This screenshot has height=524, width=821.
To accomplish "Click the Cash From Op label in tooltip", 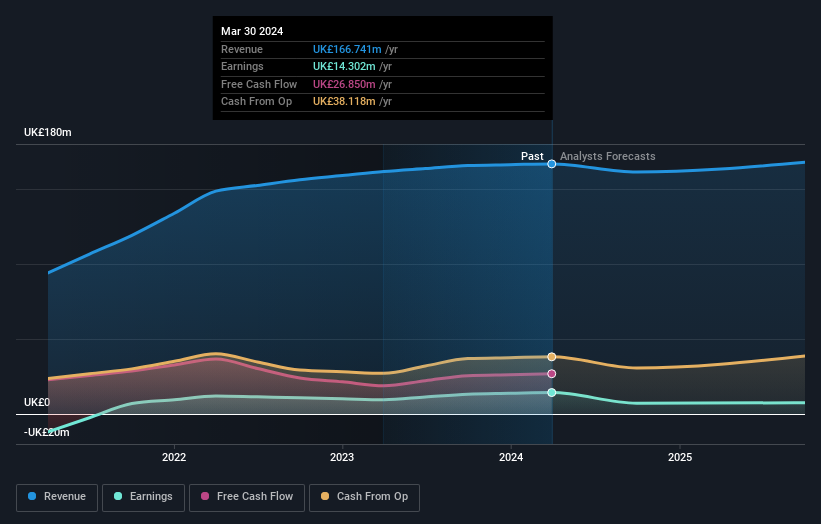I will click(x=257, y=102).
